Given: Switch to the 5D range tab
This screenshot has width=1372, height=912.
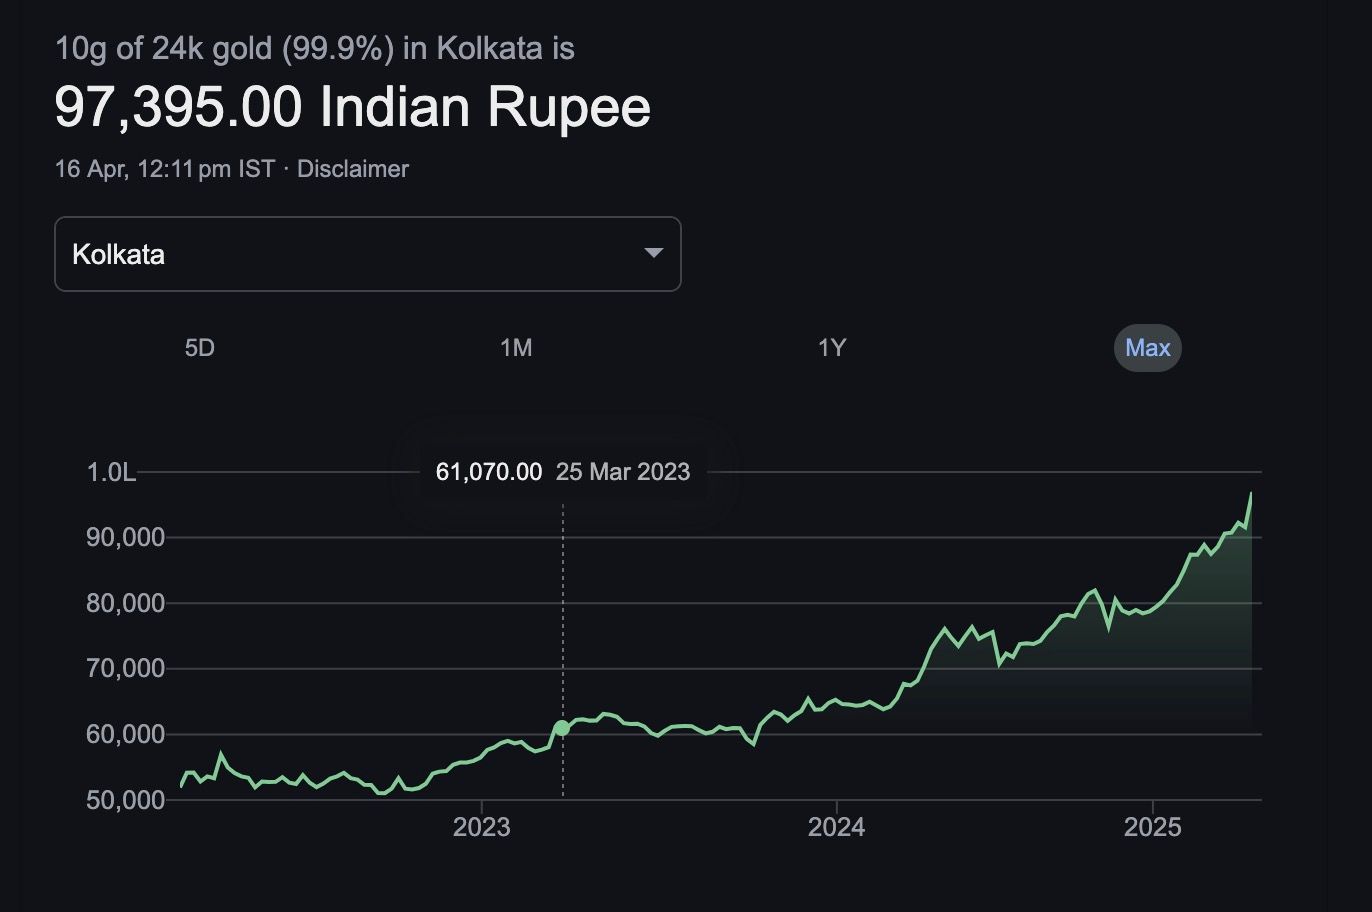Looking at the screenshot, I should point(200,348).
